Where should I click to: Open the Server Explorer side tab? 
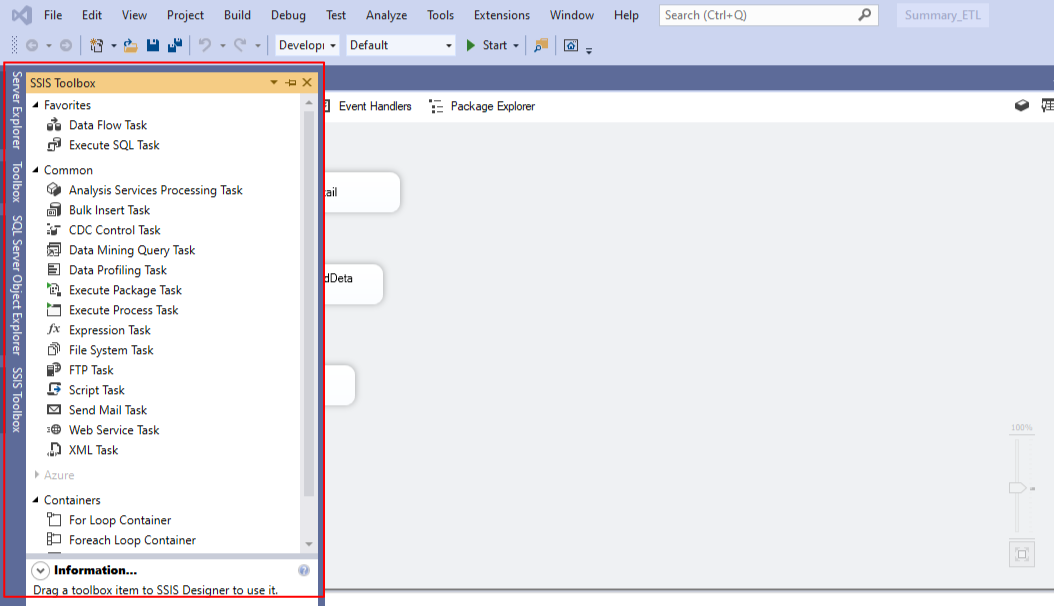pos(17,110)
